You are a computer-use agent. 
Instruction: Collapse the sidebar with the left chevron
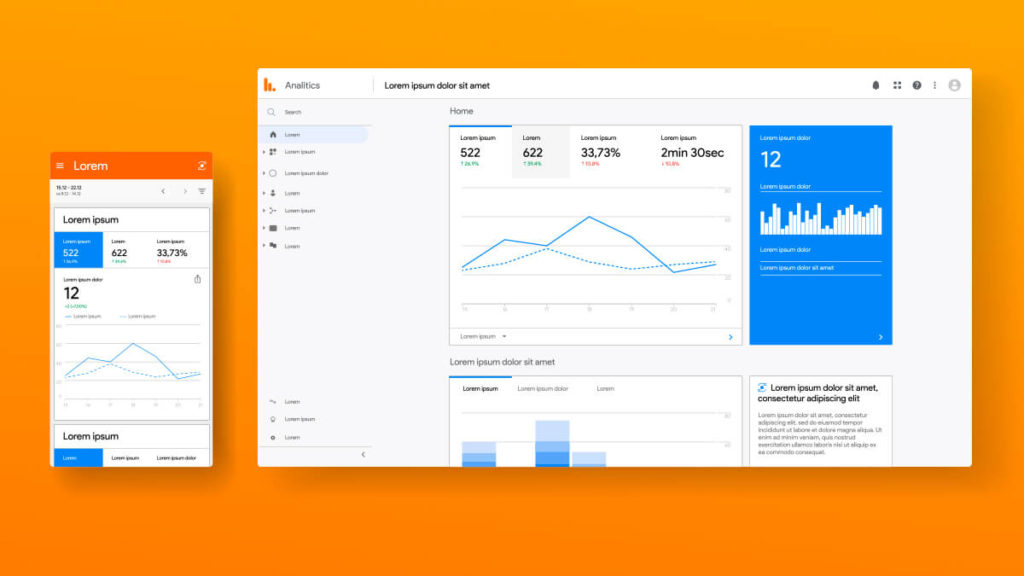(x=363, y=454)
